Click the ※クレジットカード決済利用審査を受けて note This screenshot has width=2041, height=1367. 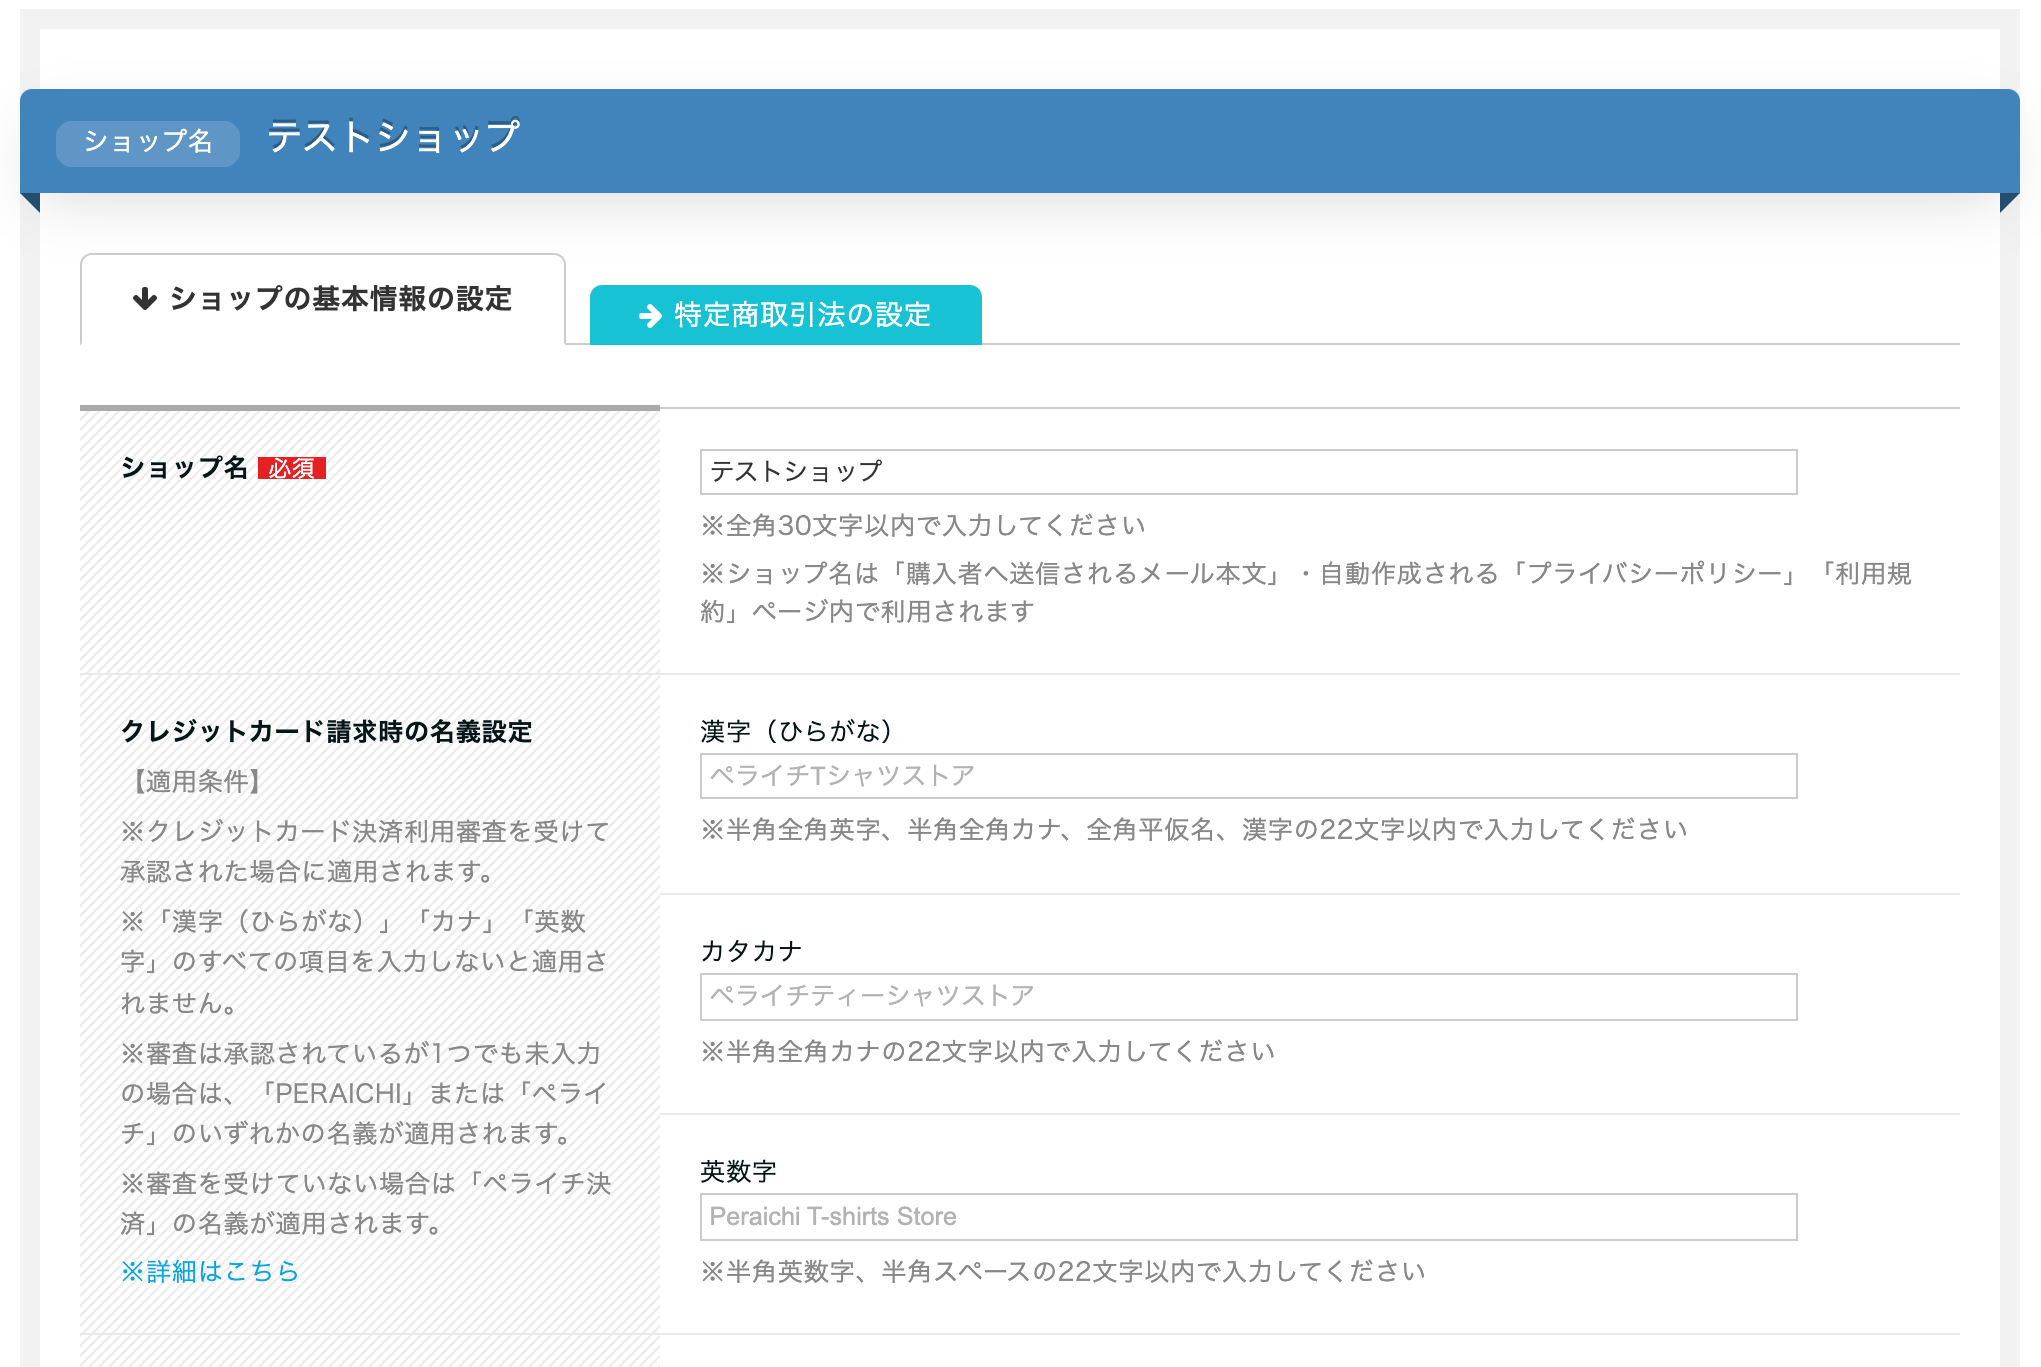[365, 852]
